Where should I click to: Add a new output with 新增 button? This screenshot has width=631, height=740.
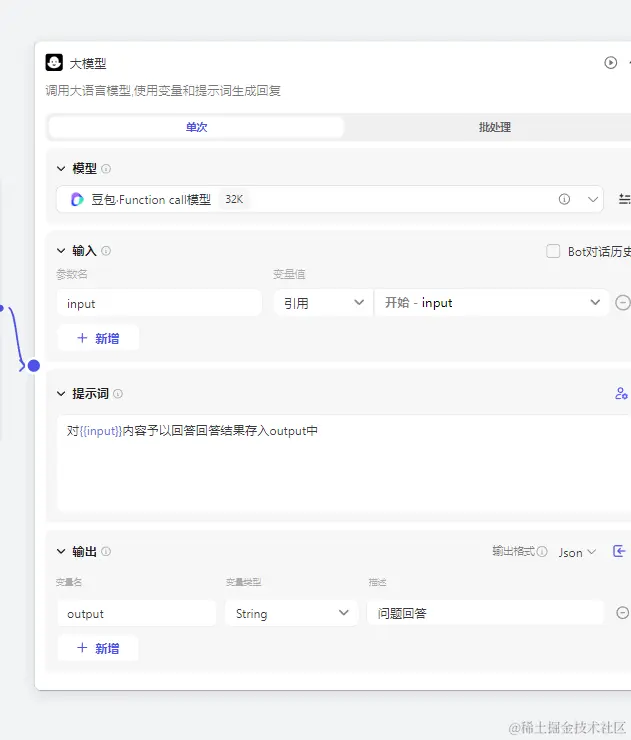(98, 648)
